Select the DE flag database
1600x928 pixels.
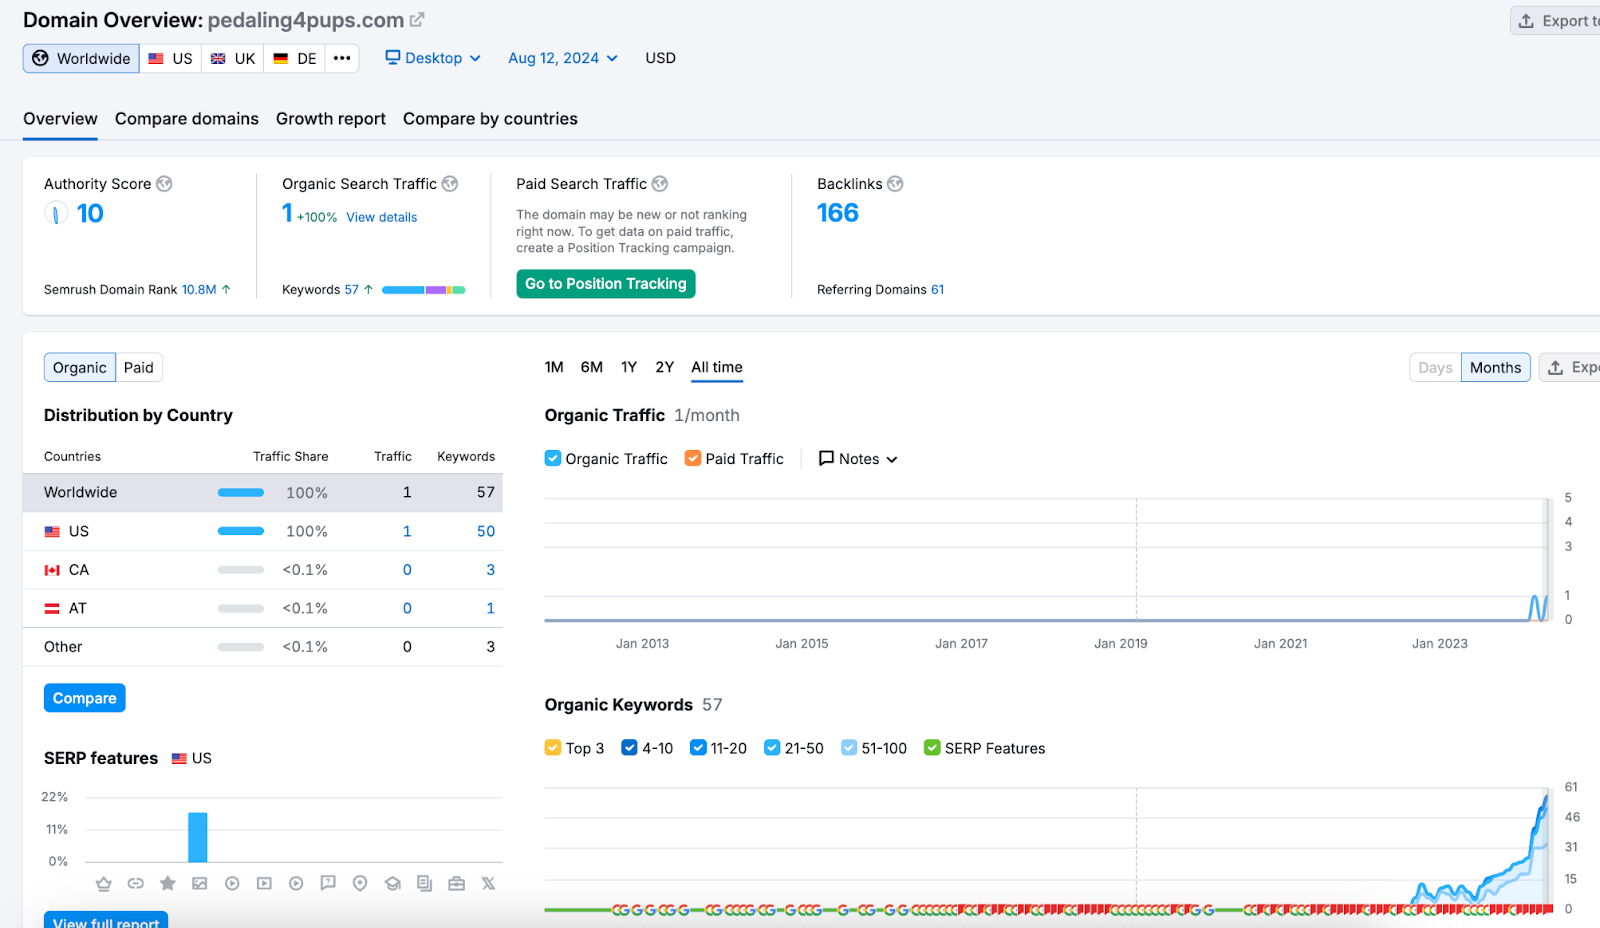(x=294, y=58)
